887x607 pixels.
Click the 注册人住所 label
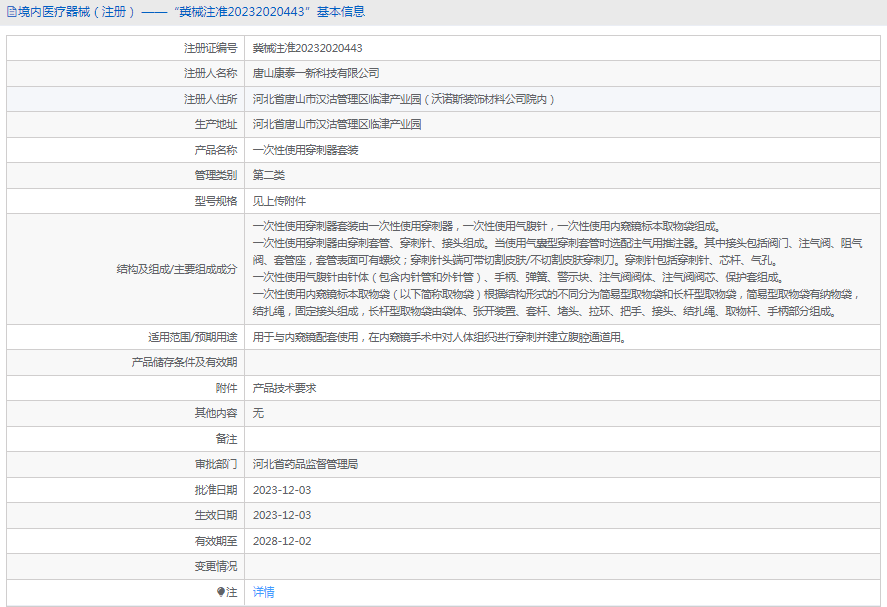210,99
